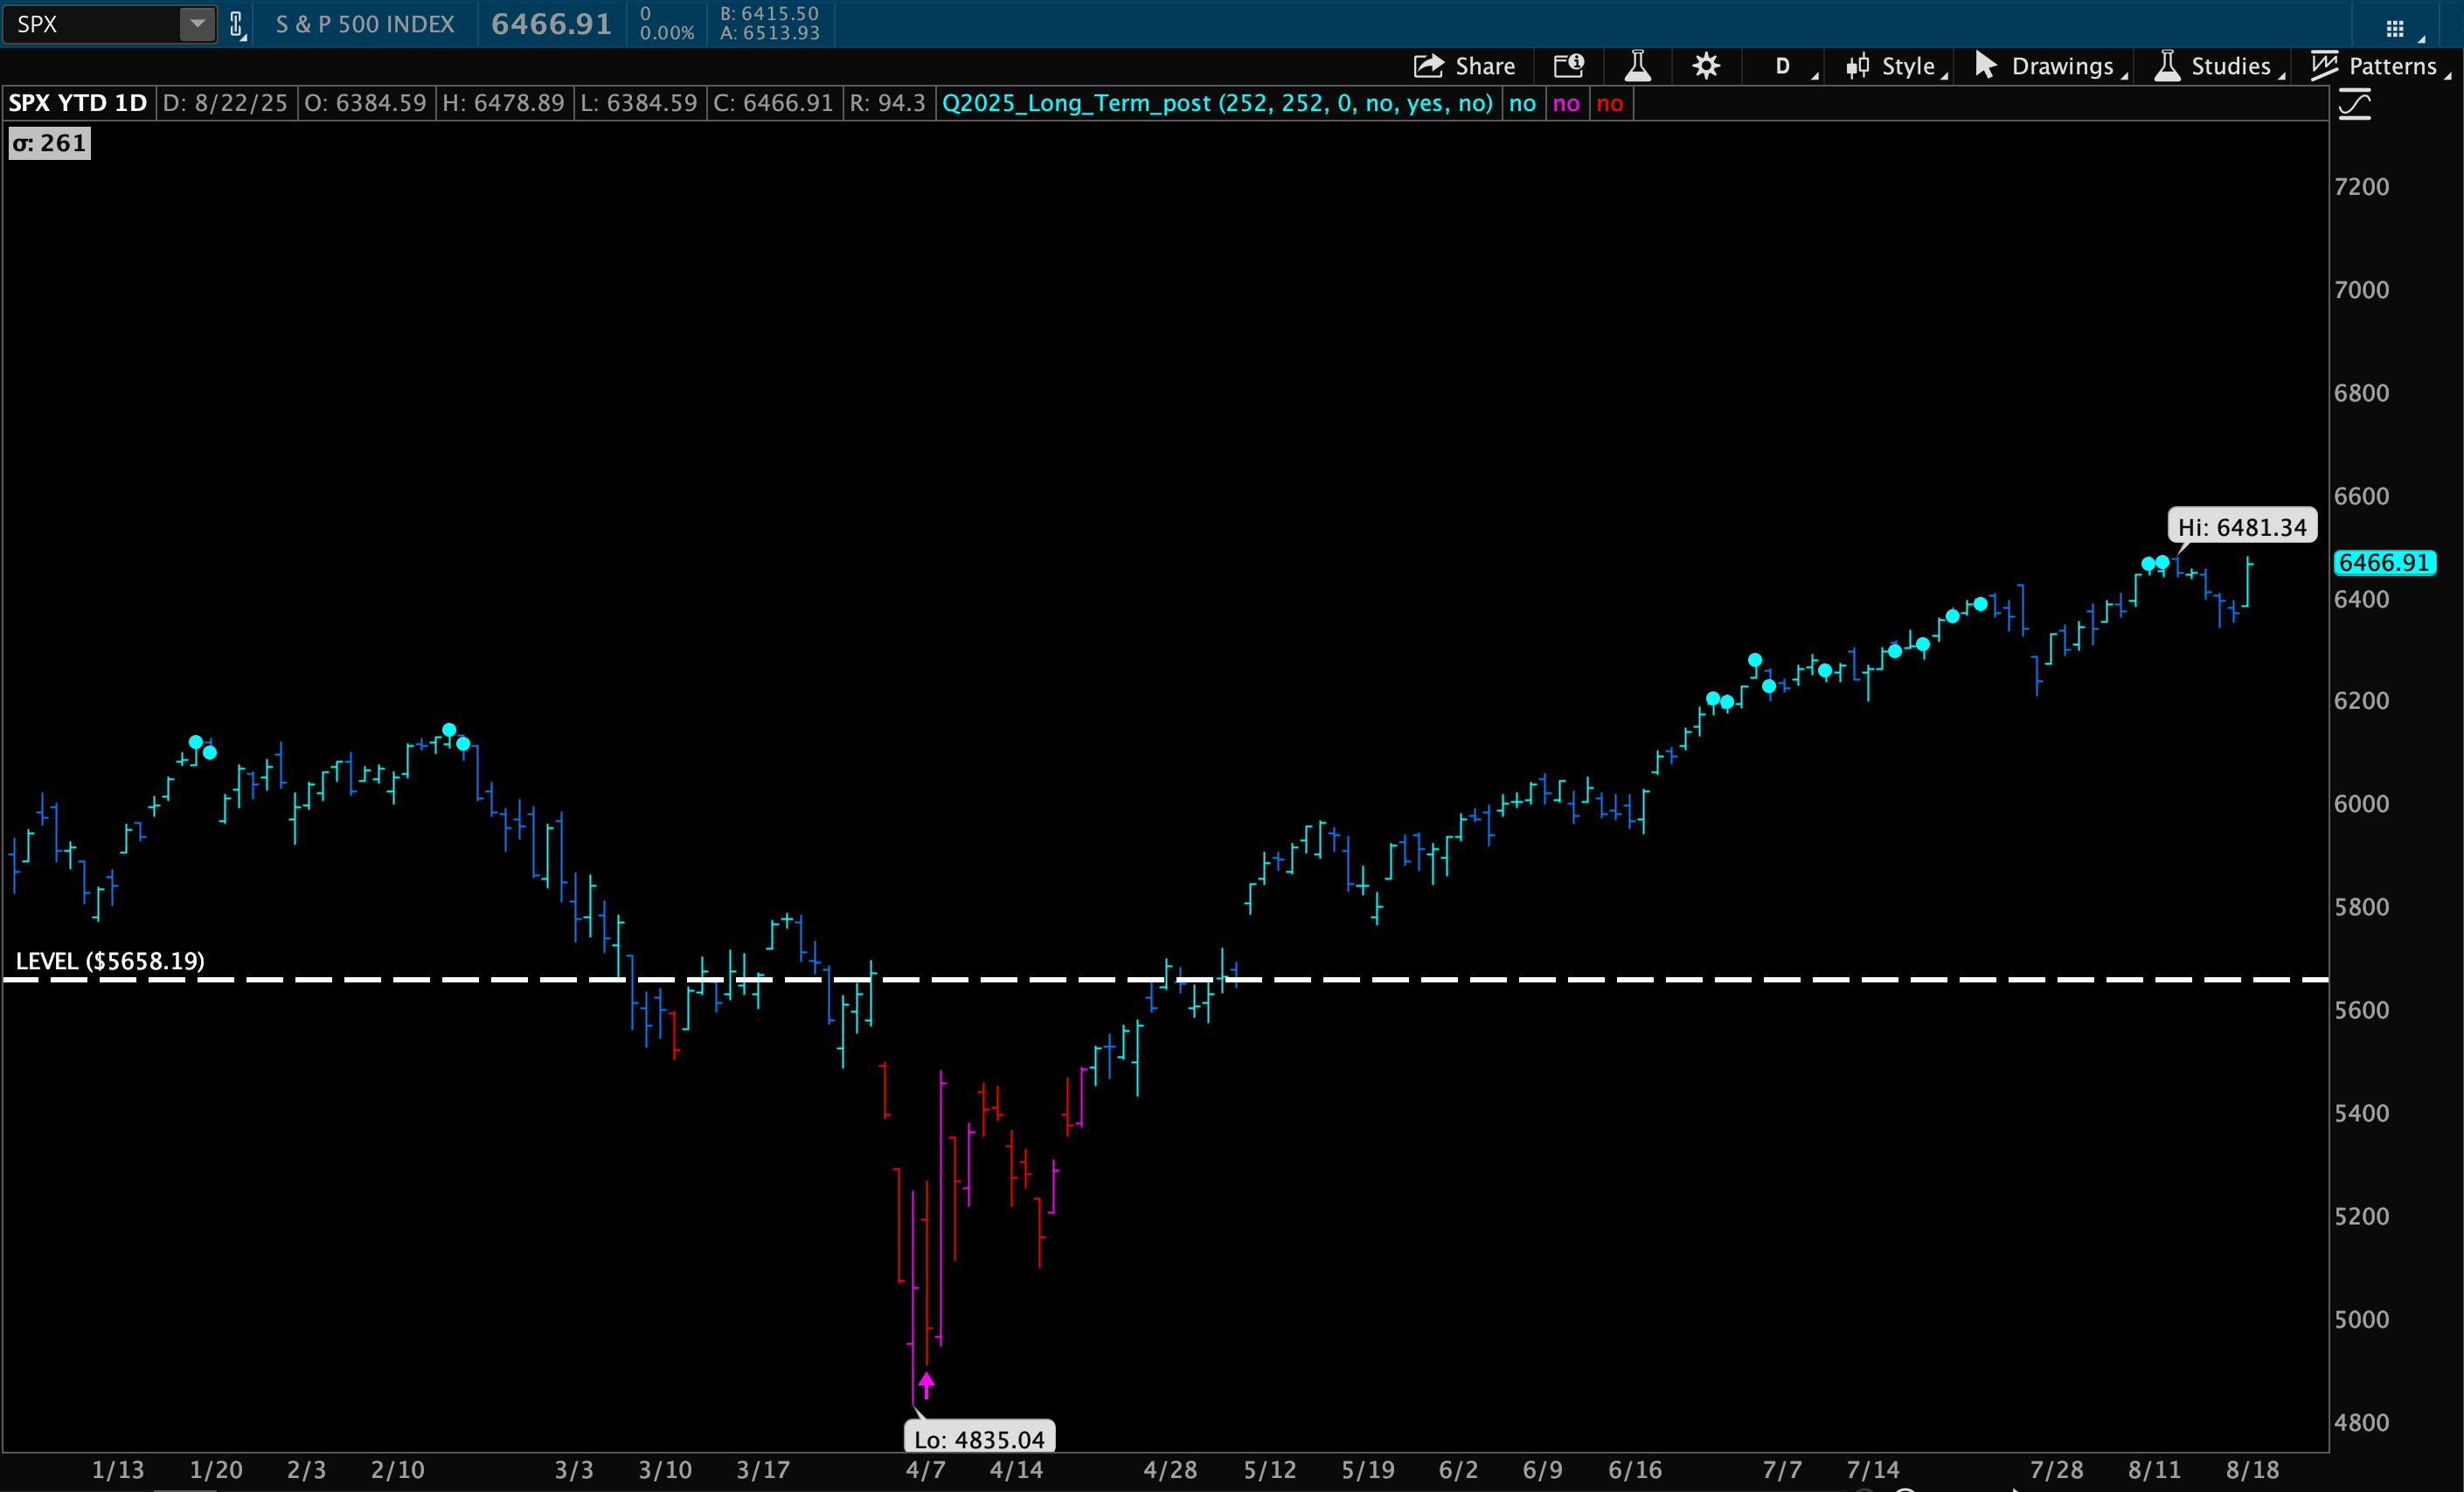Click the flask Edit Studies icon

[x=1637, y=66]
